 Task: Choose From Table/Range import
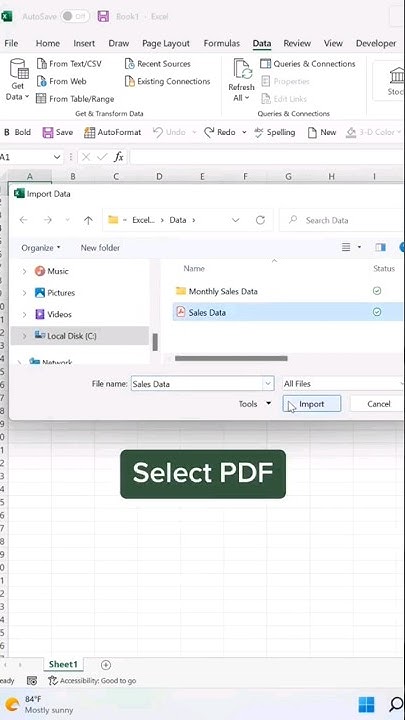click(x=75, y=99)
